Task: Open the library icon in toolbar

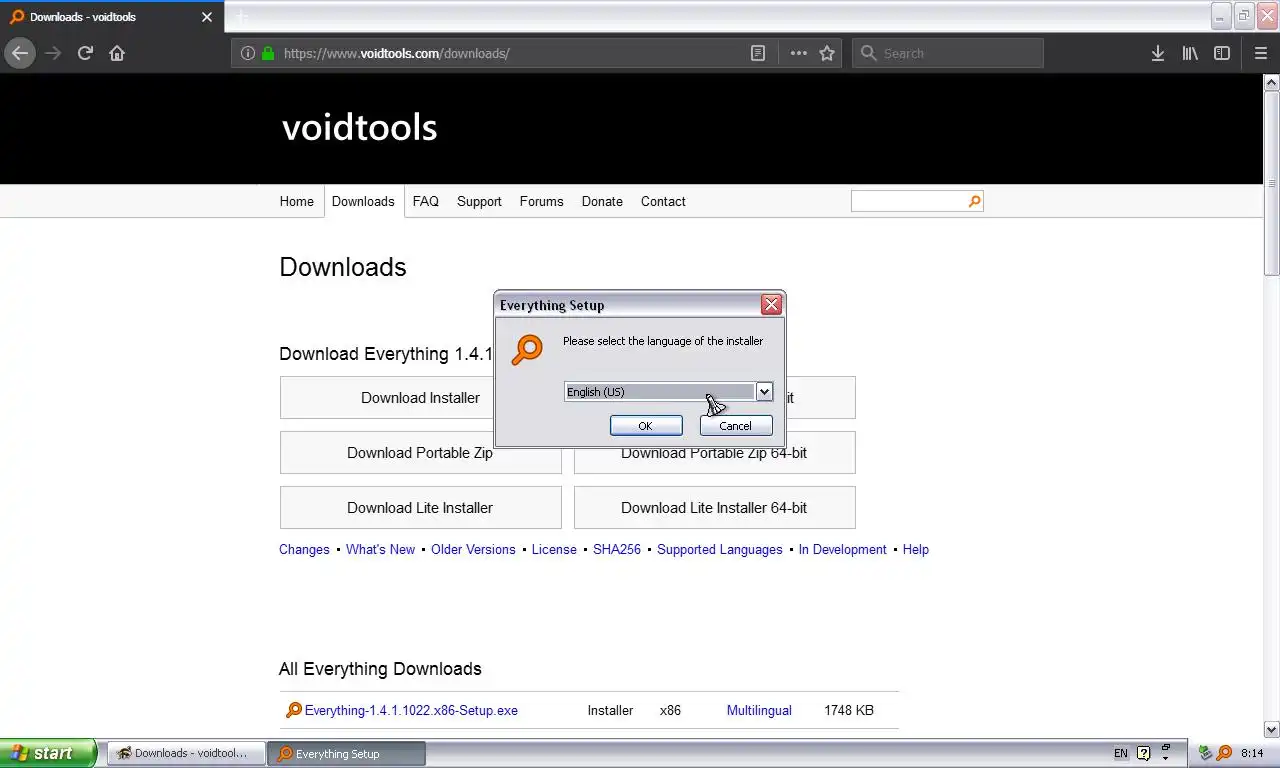Action: (1190, 53)
